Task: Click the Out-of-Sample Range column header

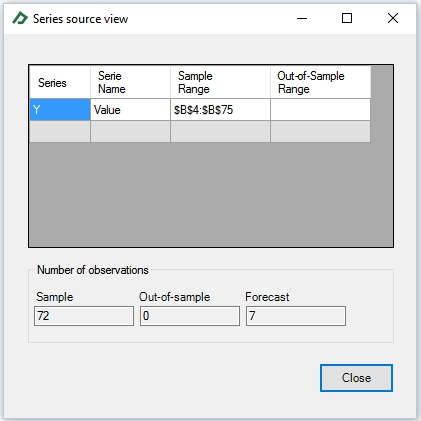Action: [320, 82]
